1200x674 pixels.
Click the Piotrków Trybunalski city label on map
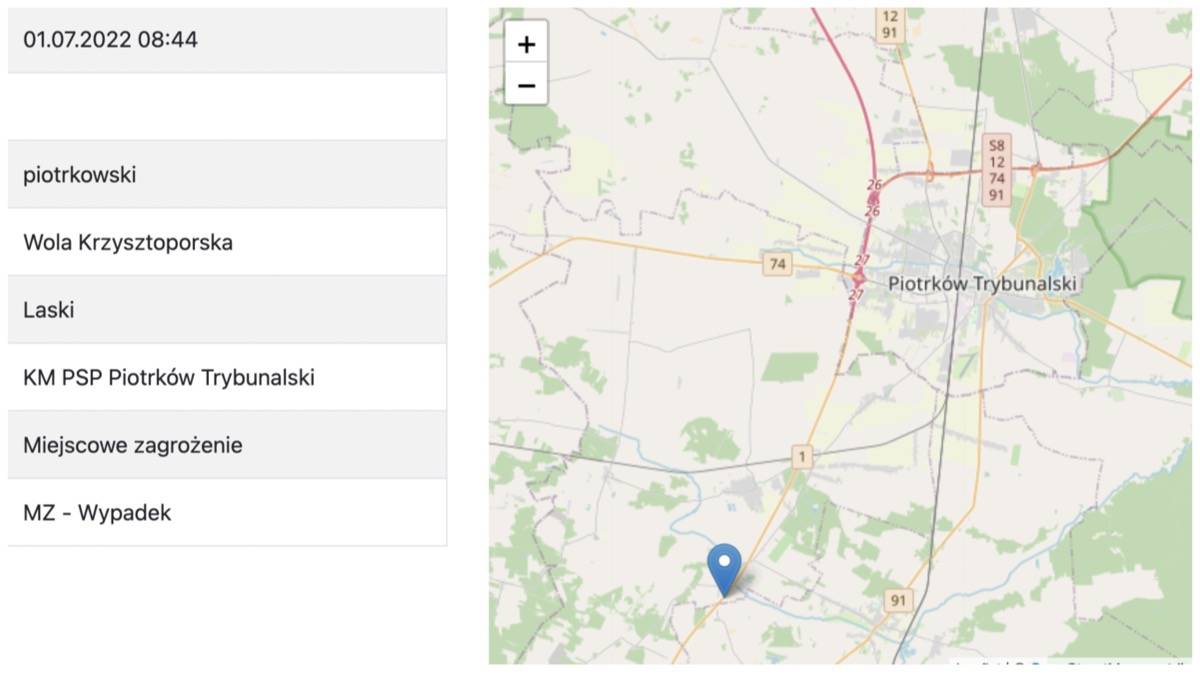click(982, 284)
